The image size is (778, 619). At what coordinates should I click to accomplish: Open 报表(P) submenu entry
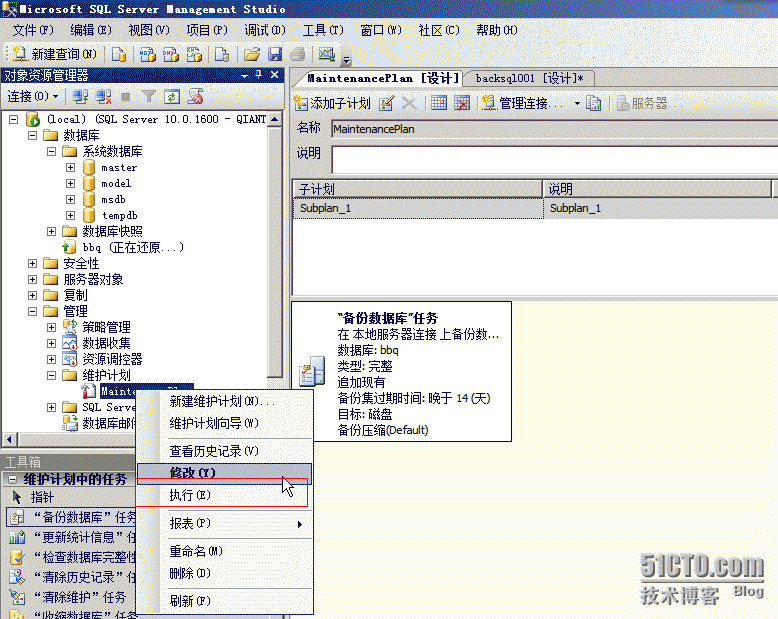tap(224, 523)
